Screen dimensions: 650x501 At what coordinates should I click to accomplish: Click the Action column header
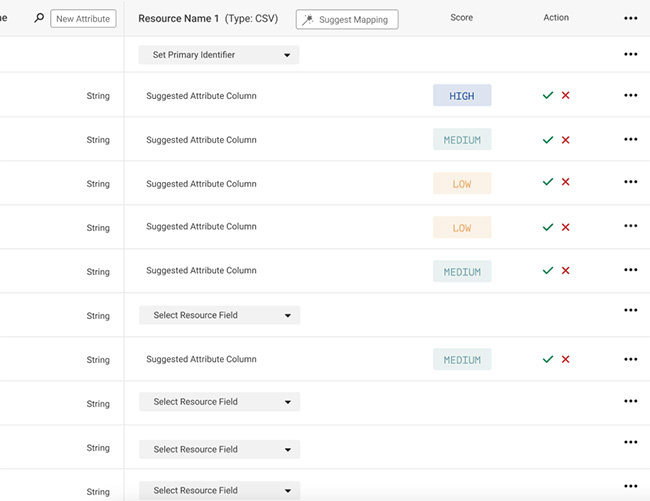[556, 17]
